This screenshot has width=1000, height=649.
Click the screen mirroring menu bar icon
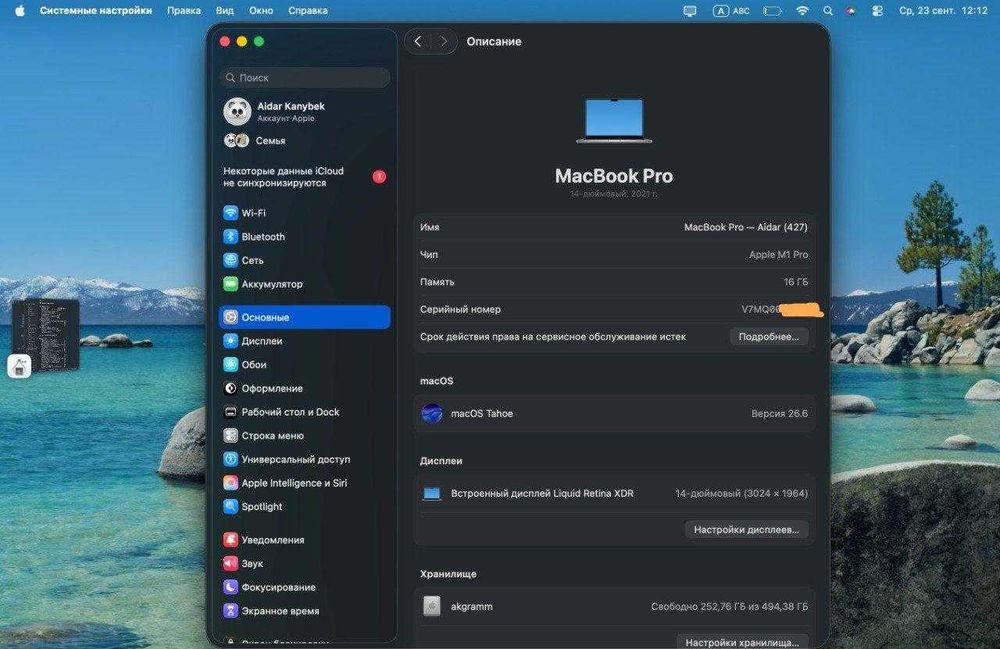pyautogui.click(x=689, y=11)
